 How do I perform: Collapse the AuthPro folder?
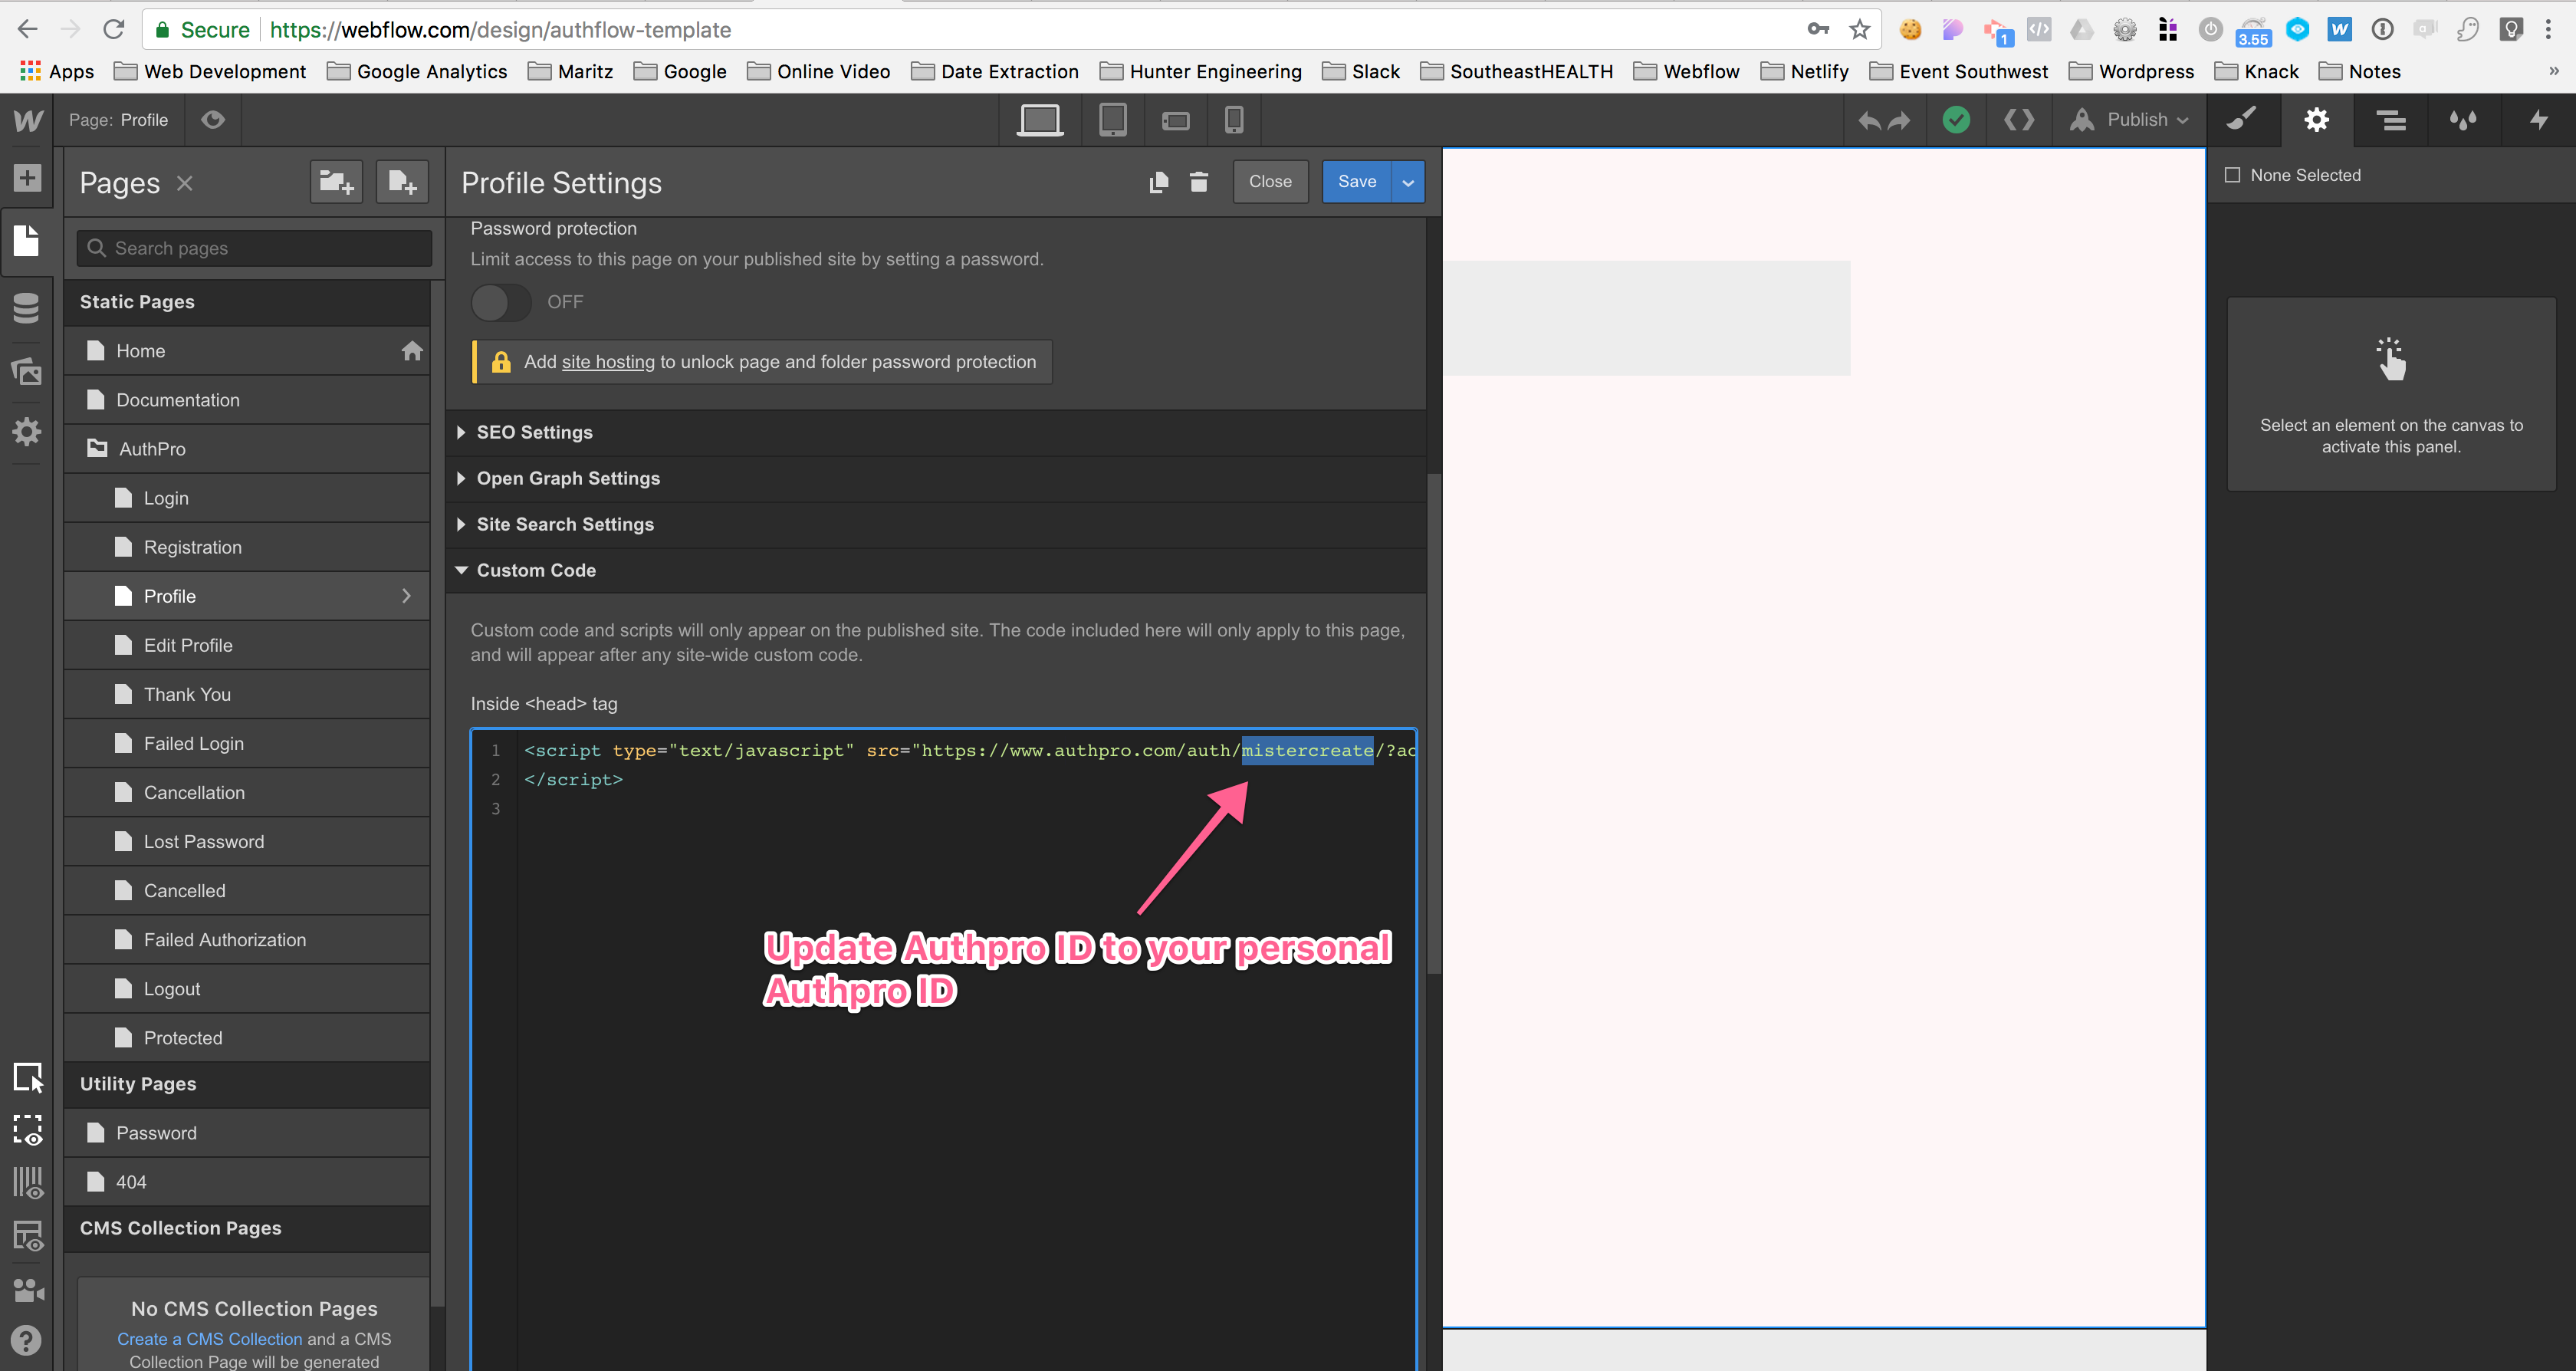tap(247, 449)
